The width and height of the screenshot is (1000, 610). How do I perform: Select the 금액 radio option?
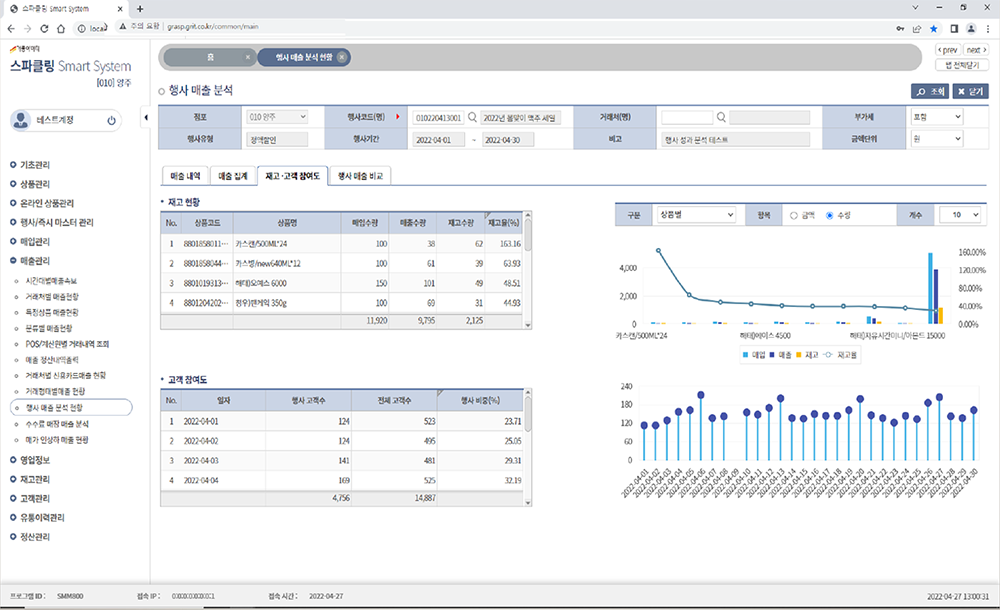[794, 216]
